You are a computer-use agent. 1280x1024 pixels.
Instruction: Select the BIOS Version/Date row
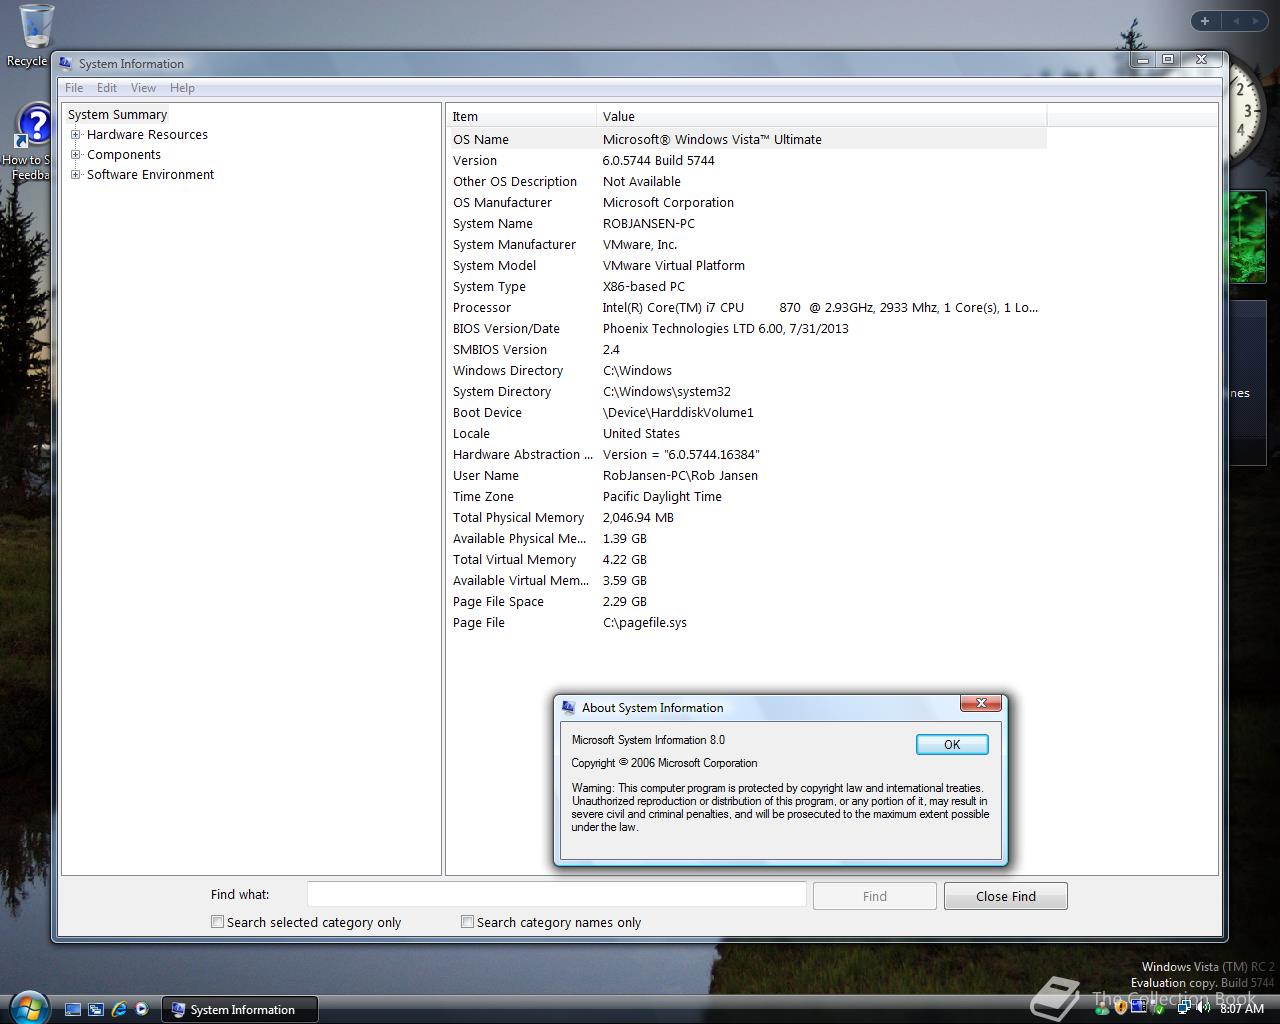pyautogui.click(x=747, y=328)
